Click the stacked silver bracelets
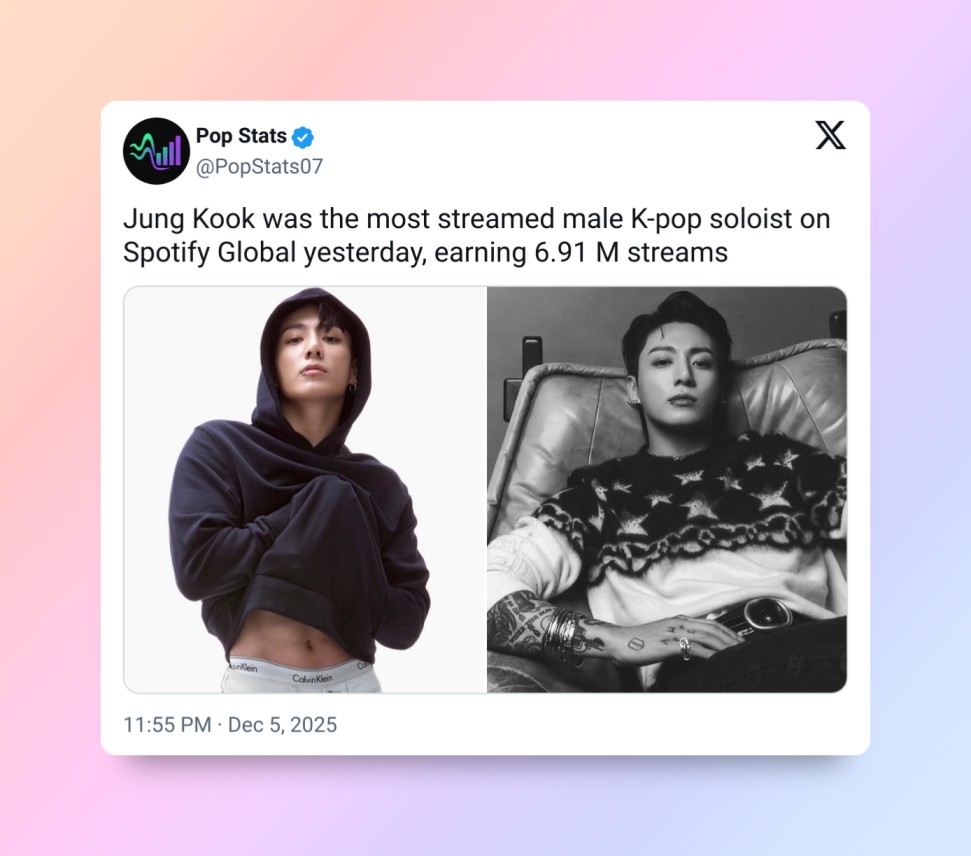Viewport: 971px width, 856px height. tap(562, 635)
